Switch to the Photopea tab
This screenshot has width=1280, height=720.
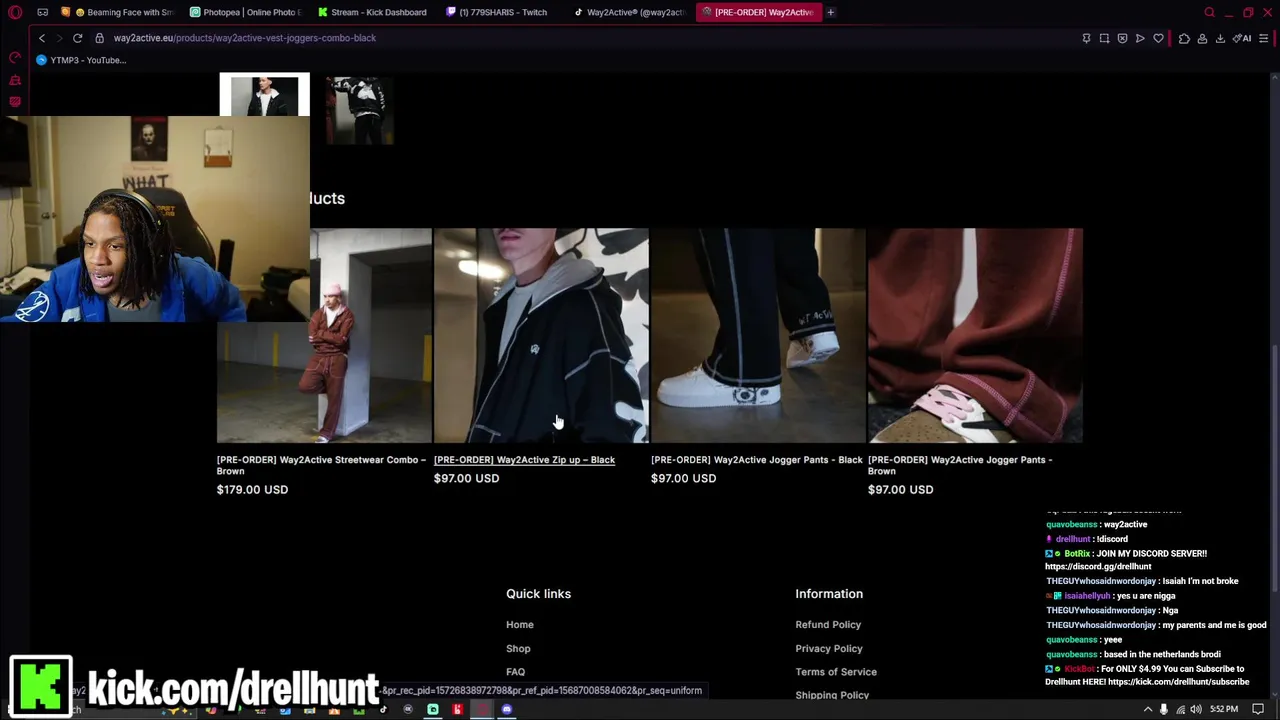(x=246, y=12)
